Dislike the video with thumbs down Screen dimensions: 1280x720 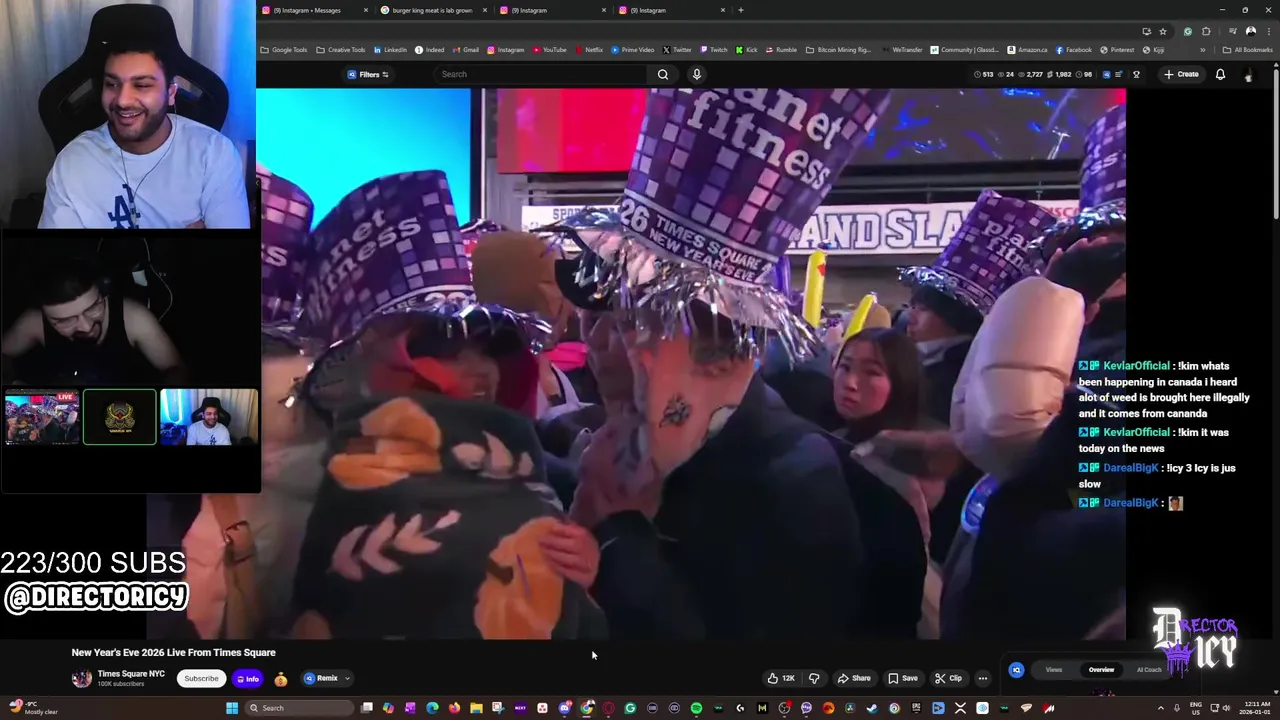pos(814,678)
